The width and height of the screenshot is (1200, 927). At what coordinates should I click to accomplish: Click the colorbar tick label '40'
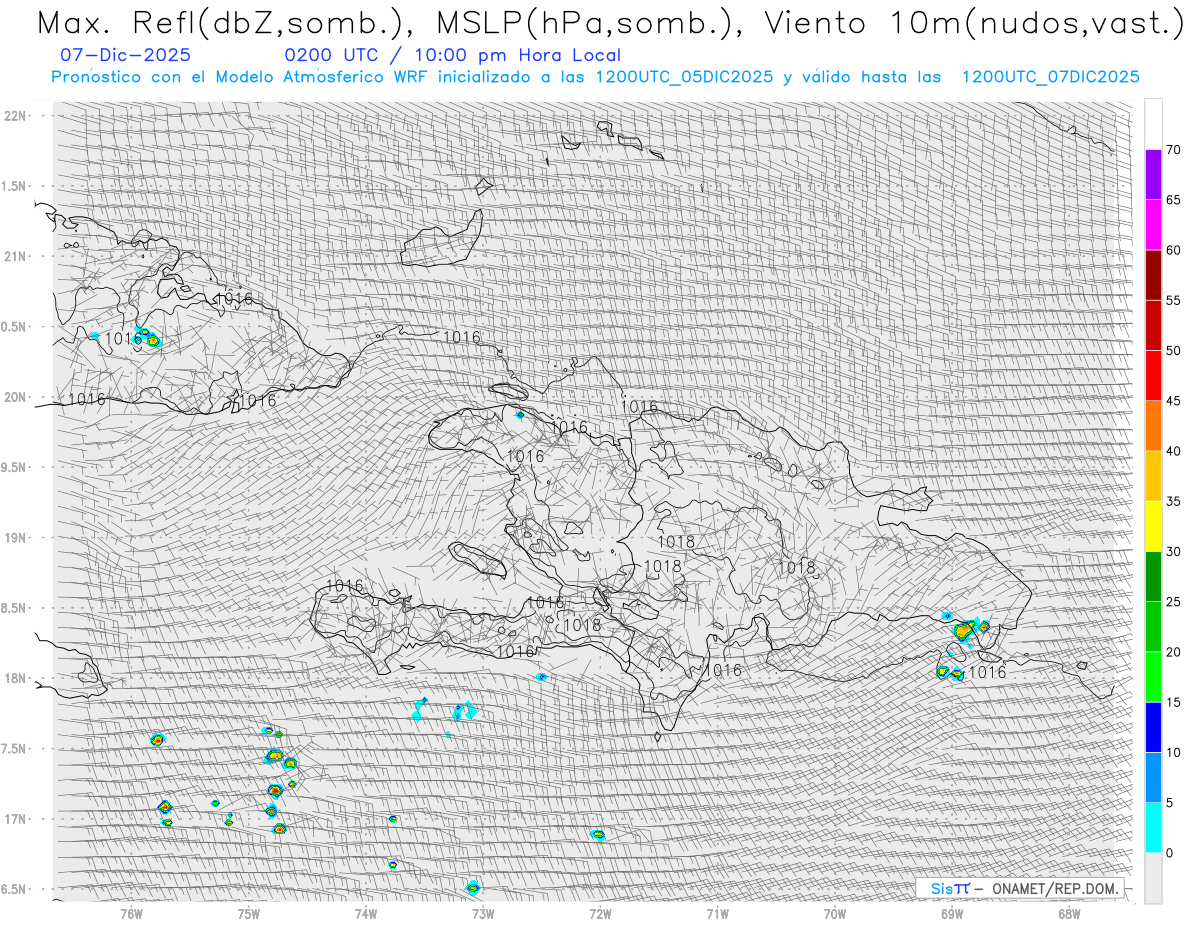coord(1173,451)
